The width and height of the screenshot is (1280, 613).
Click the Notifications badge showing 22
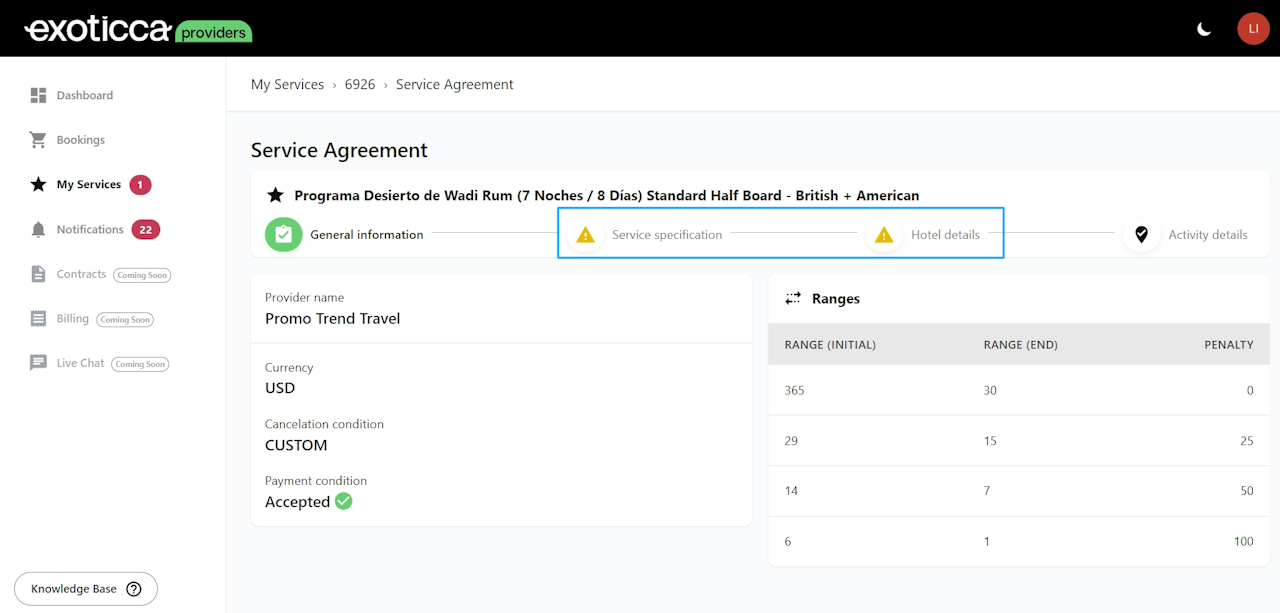click(x=146, y=230)
